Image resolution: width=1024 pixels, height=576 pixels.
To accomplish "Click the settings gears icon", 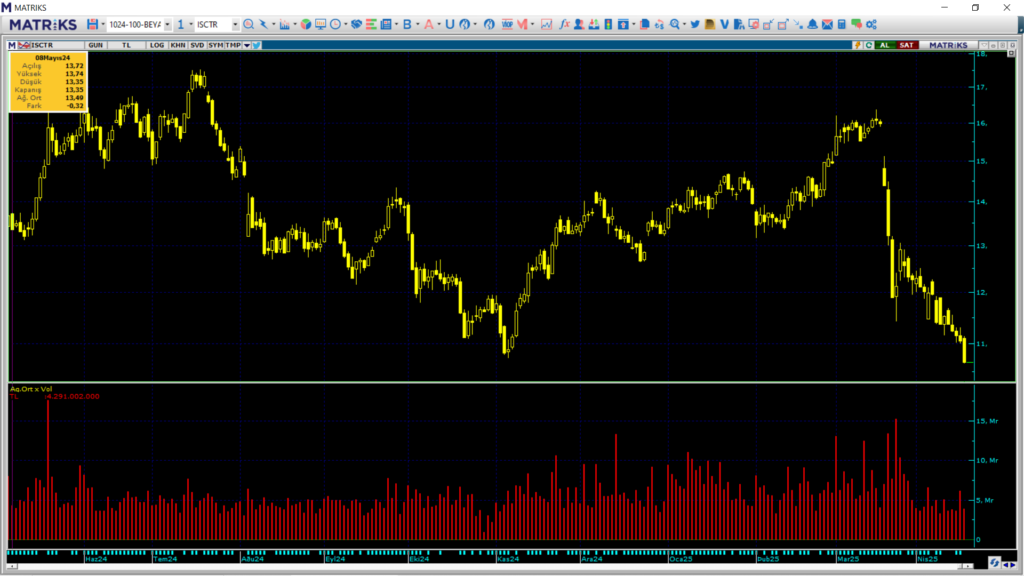I will coord(871,24).
